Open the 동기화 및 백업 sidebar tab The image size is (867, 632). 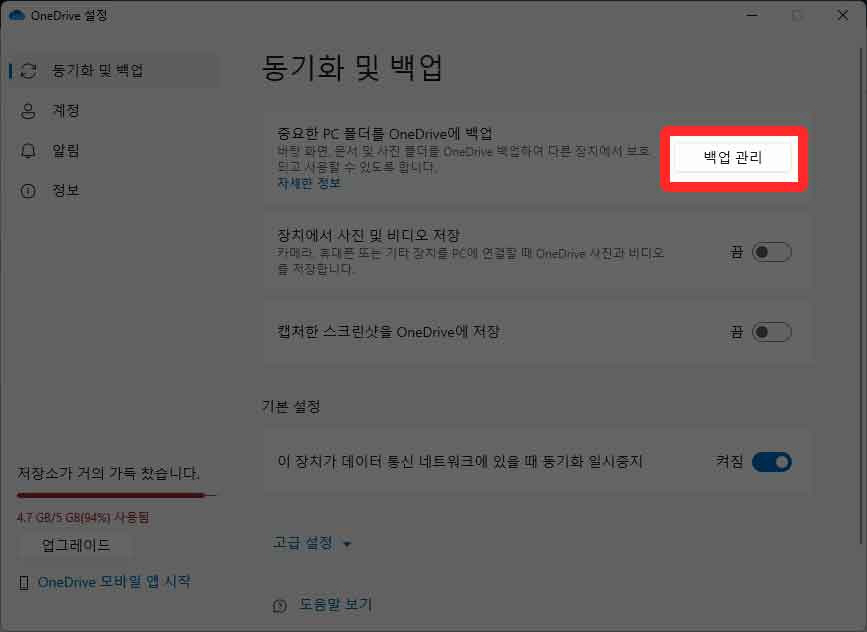pos(114,70)
